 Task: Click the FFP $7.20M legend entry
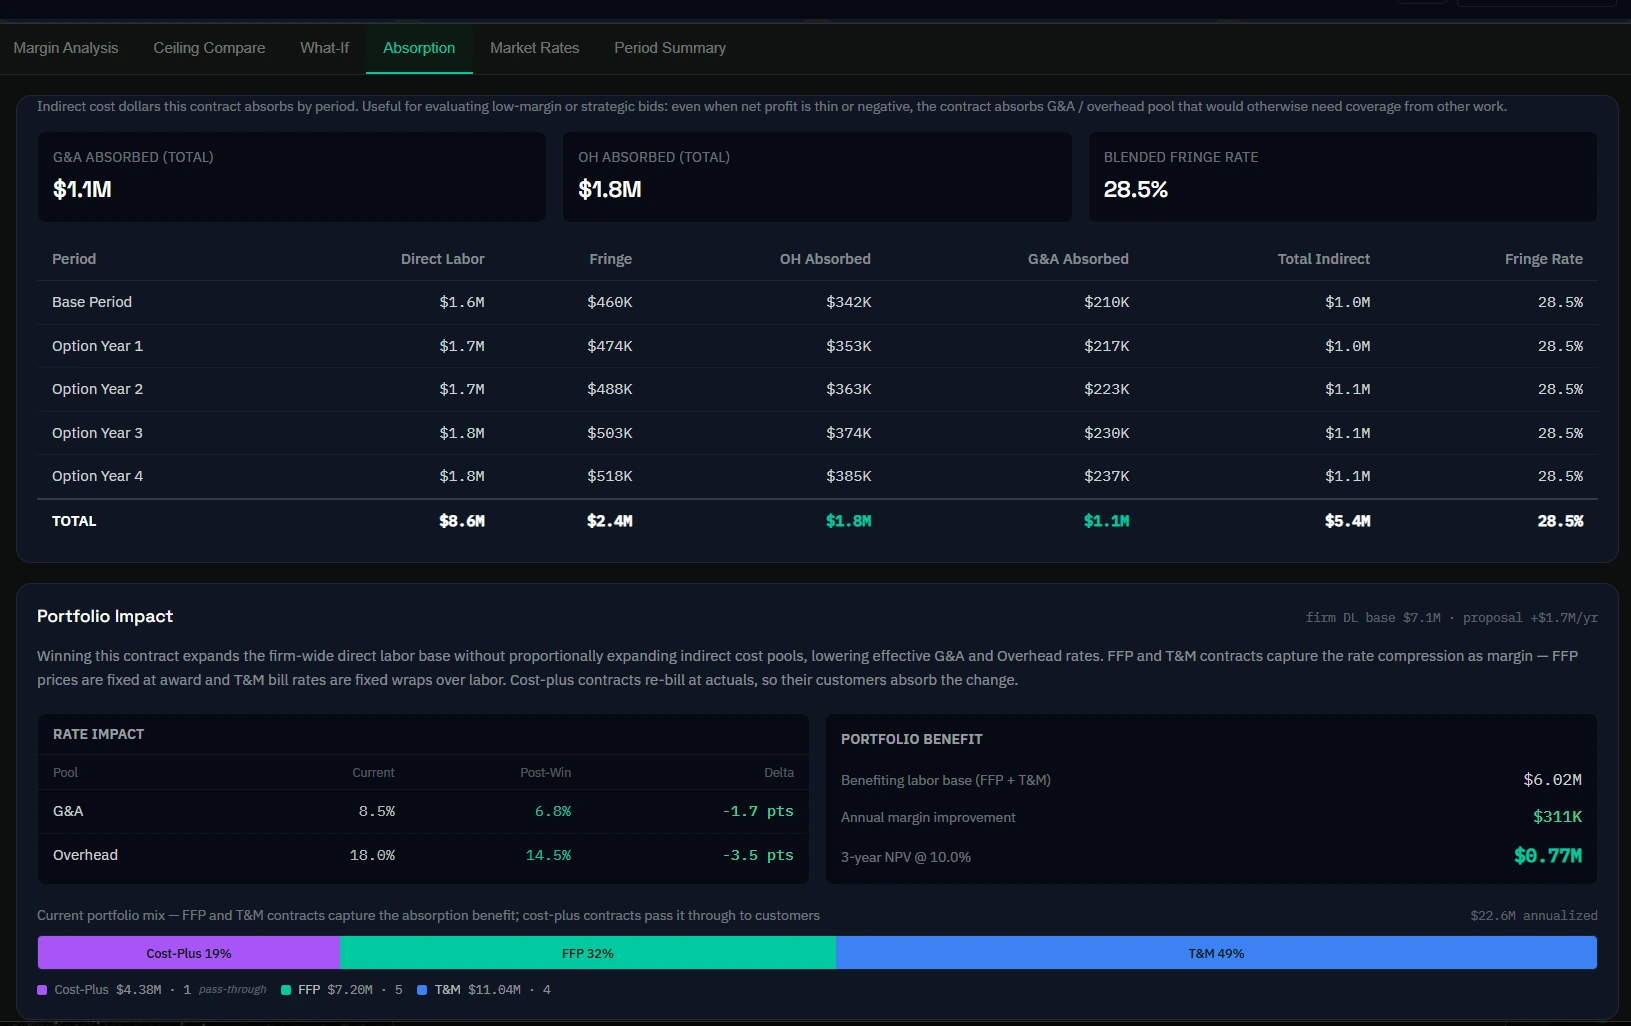[x=342, y=990]
